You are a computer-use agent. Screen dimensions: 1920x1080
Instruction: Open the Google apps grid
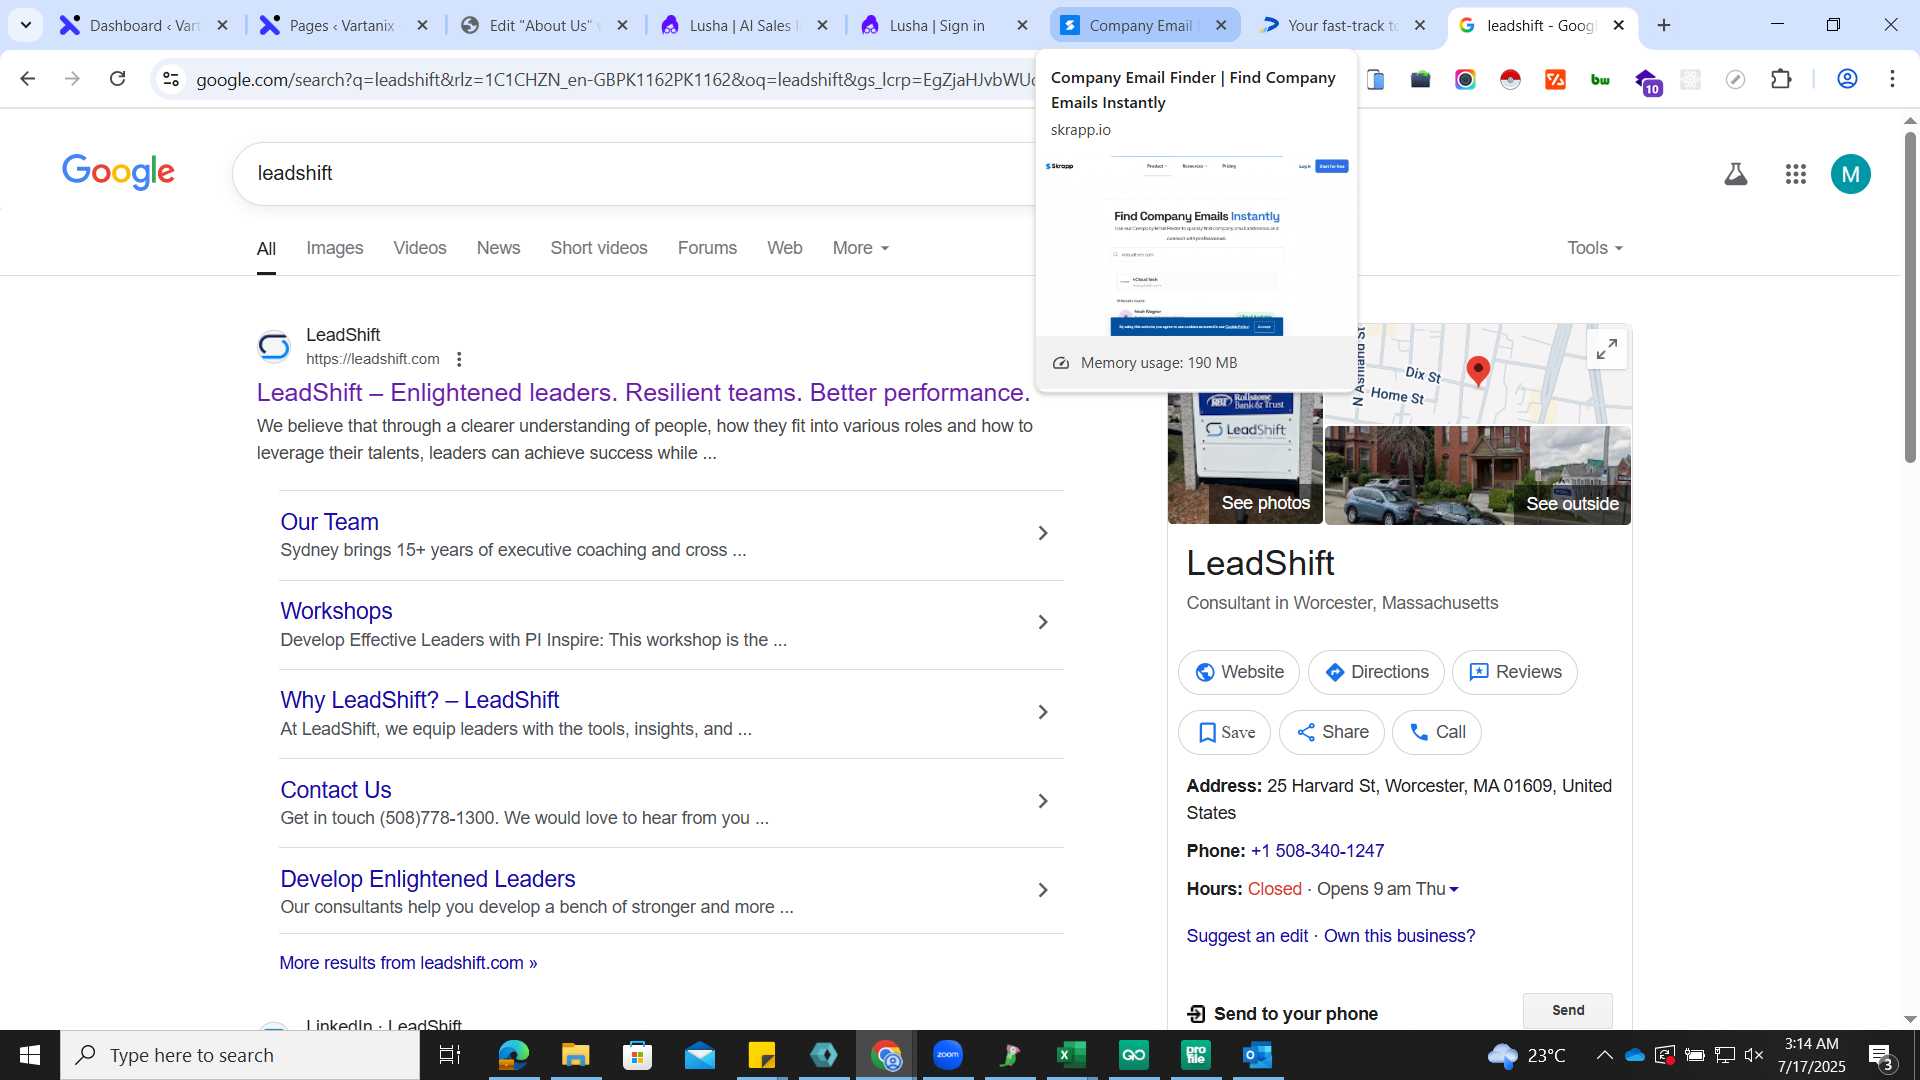point(1795,174)
